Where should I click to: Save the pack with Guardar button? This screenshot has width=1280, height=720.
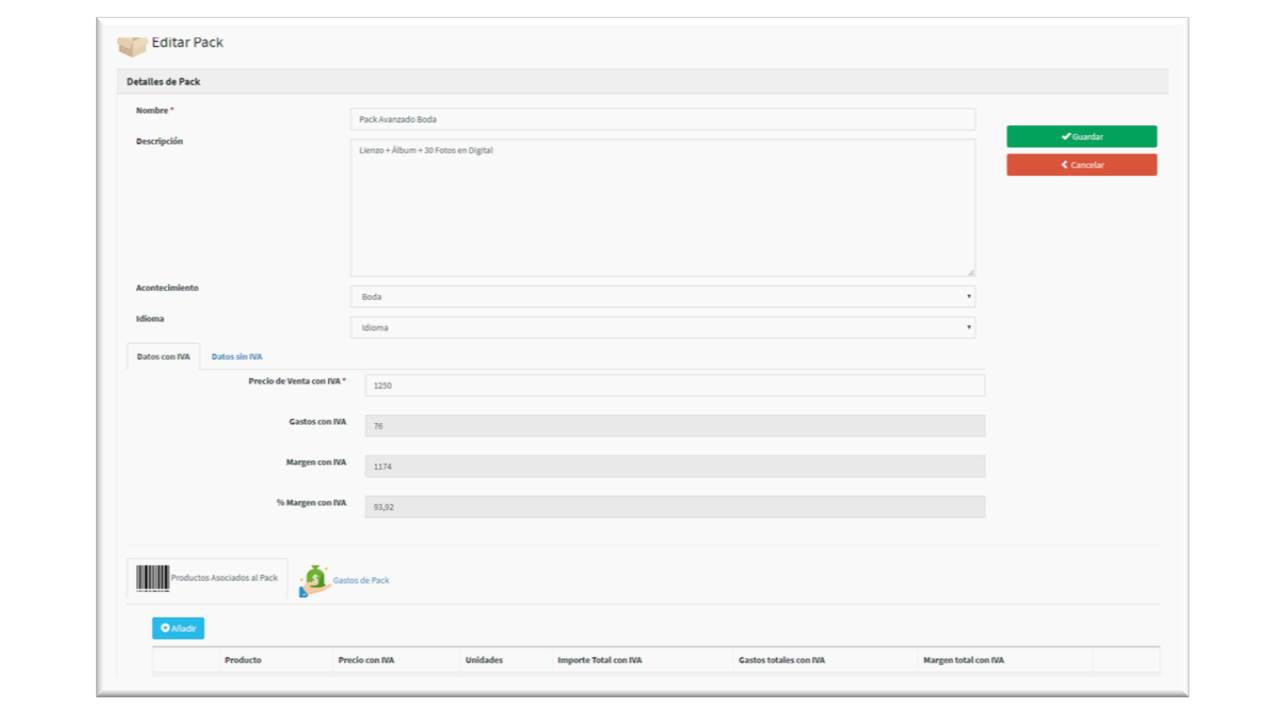pos(1082,136)
